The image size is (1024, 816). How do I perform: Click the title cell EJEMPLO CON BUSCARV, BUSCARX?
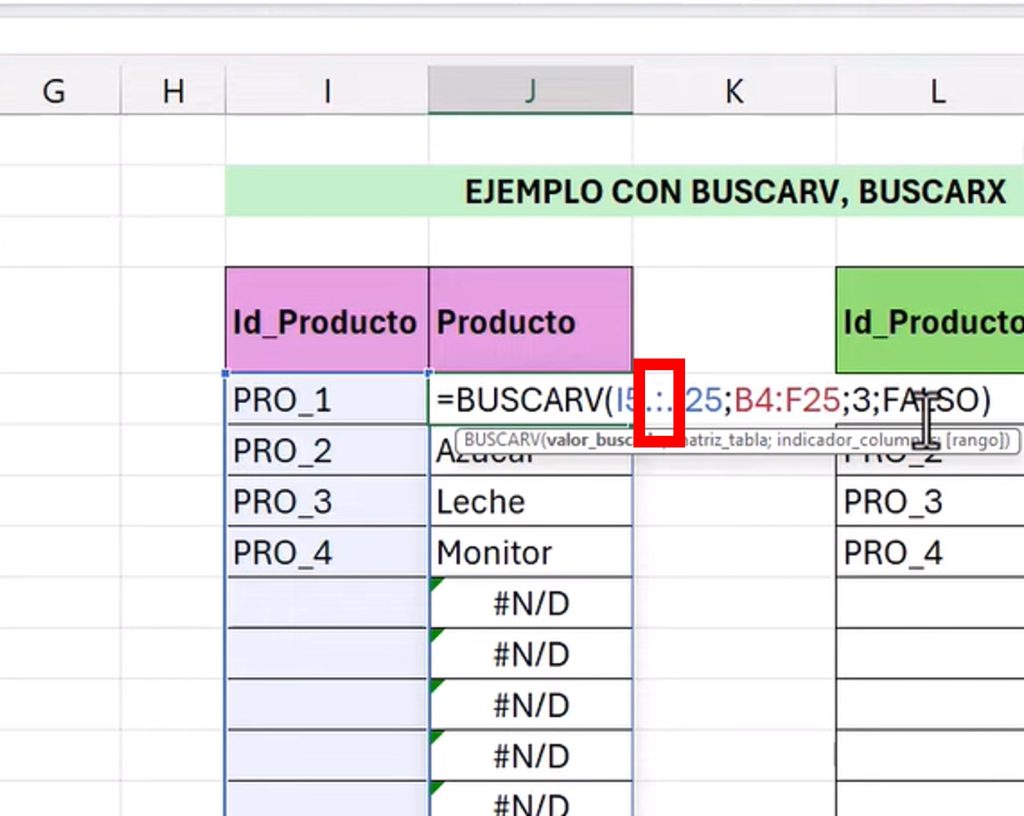[x=735, y=191]
